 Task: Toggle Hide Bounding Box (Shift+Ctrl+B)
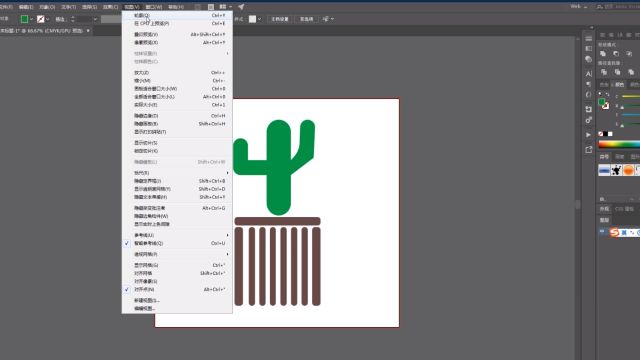(x=177, y=181)
